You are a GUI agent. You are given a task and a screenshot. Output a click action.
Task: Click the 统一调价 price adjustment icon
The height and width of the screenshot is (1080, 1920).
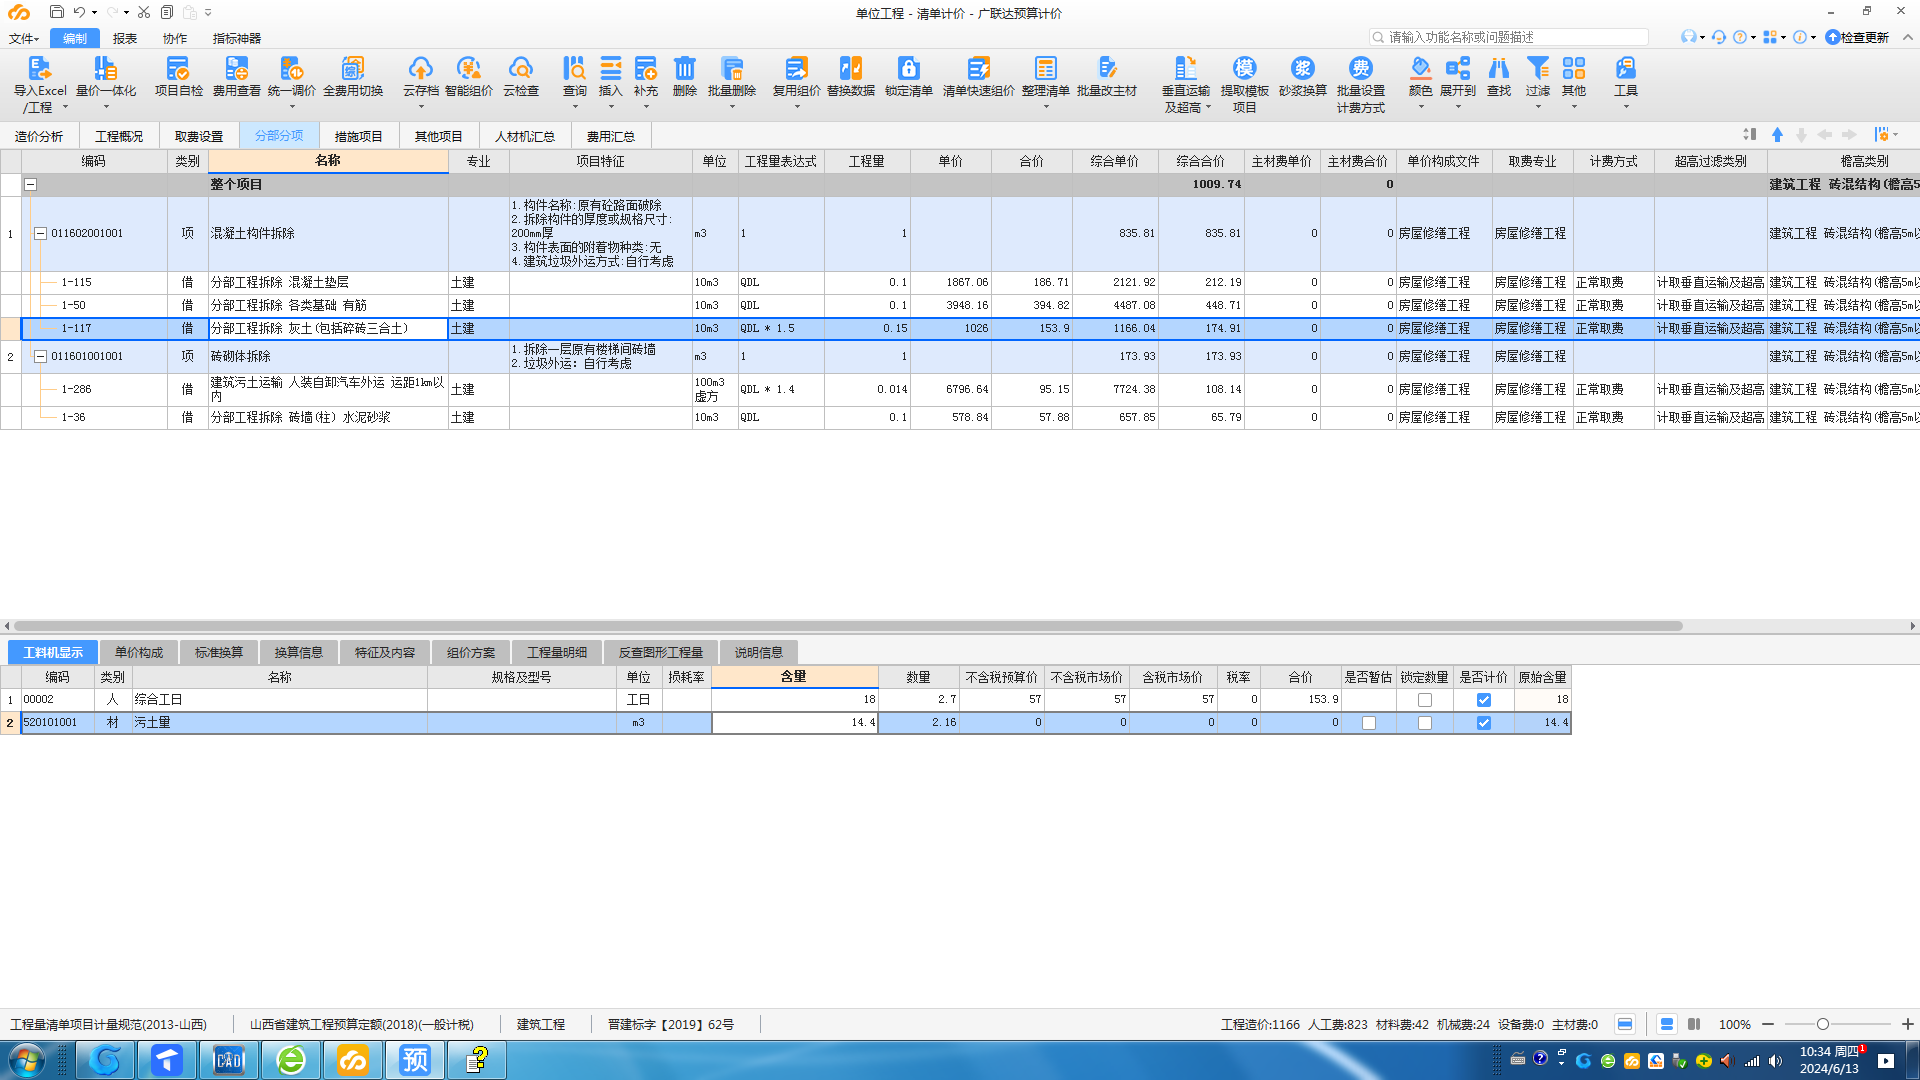tap(291, 68)
